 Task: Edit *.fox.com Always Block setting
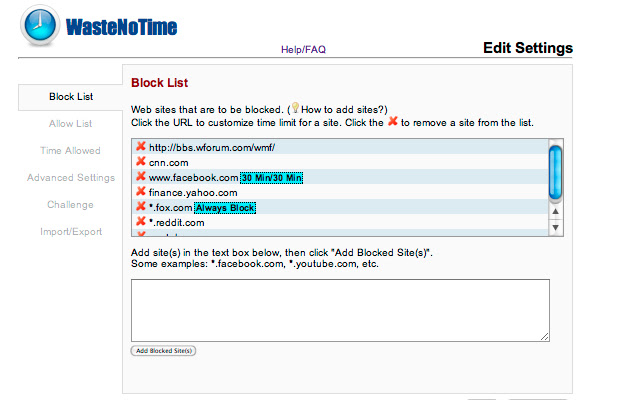(224, 207)
